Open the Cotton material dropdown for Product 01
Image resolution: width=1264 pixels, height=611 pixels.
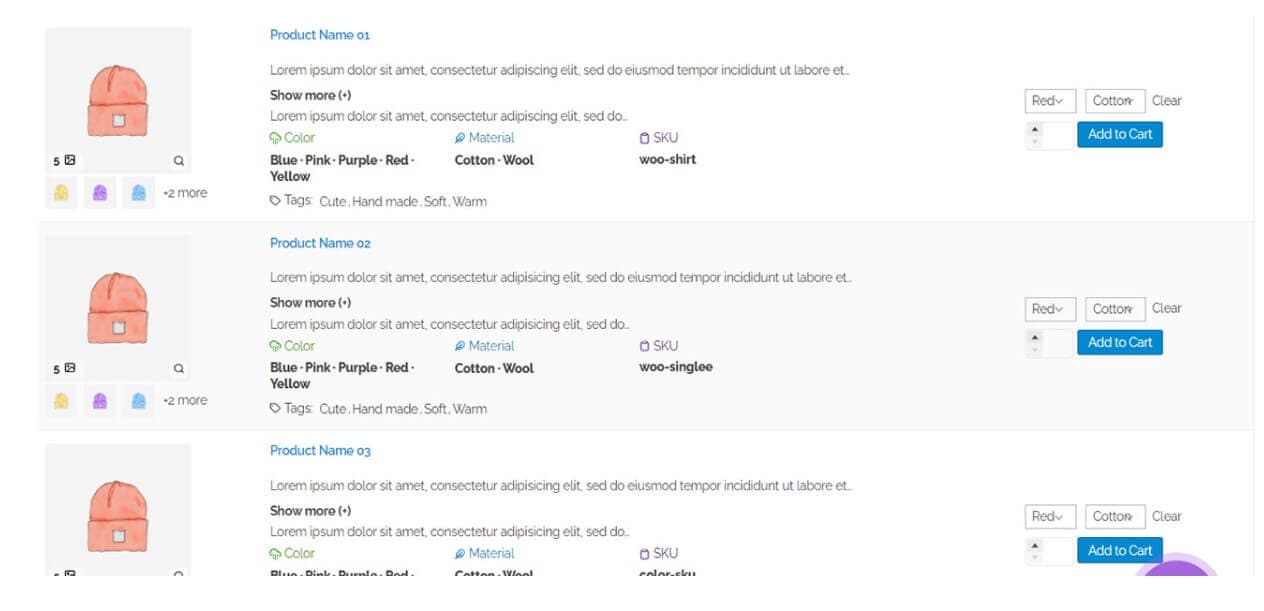pos(1114,101)
